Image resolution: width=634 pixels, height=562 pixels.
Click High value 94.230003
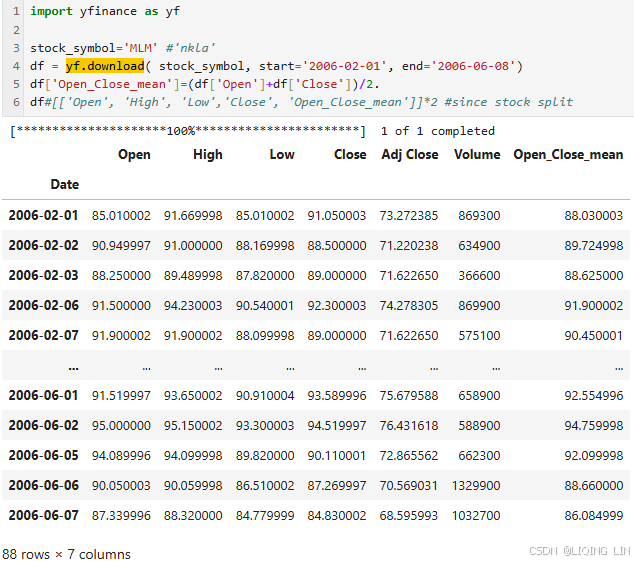[193, 306]
